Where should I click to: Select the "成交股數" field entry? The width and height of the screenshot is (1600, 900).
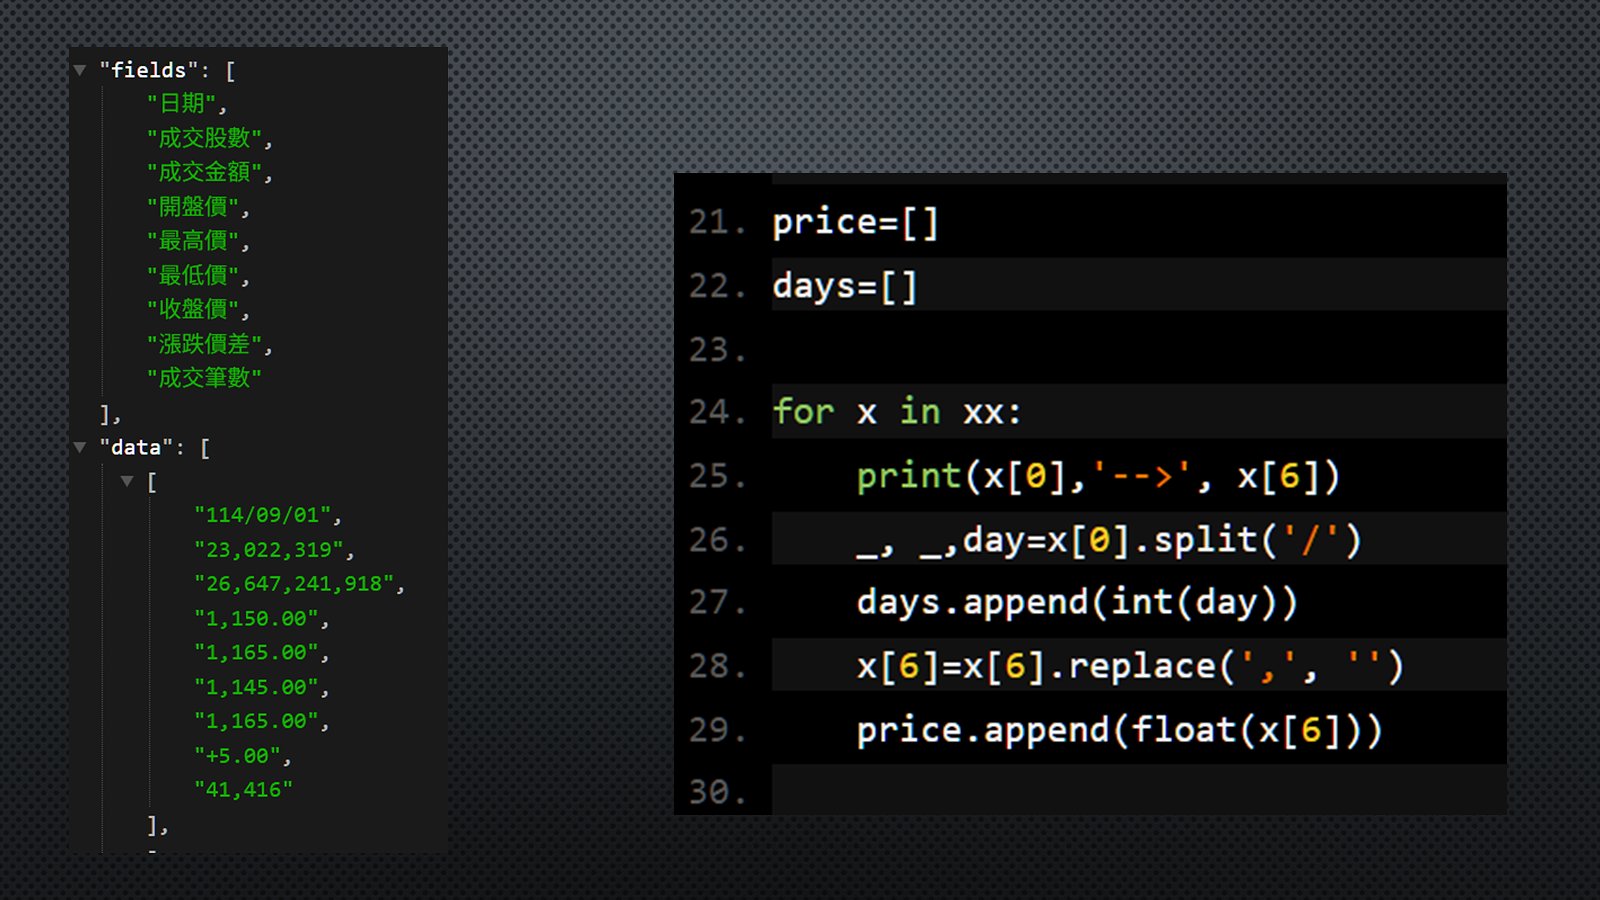[208, 138]
